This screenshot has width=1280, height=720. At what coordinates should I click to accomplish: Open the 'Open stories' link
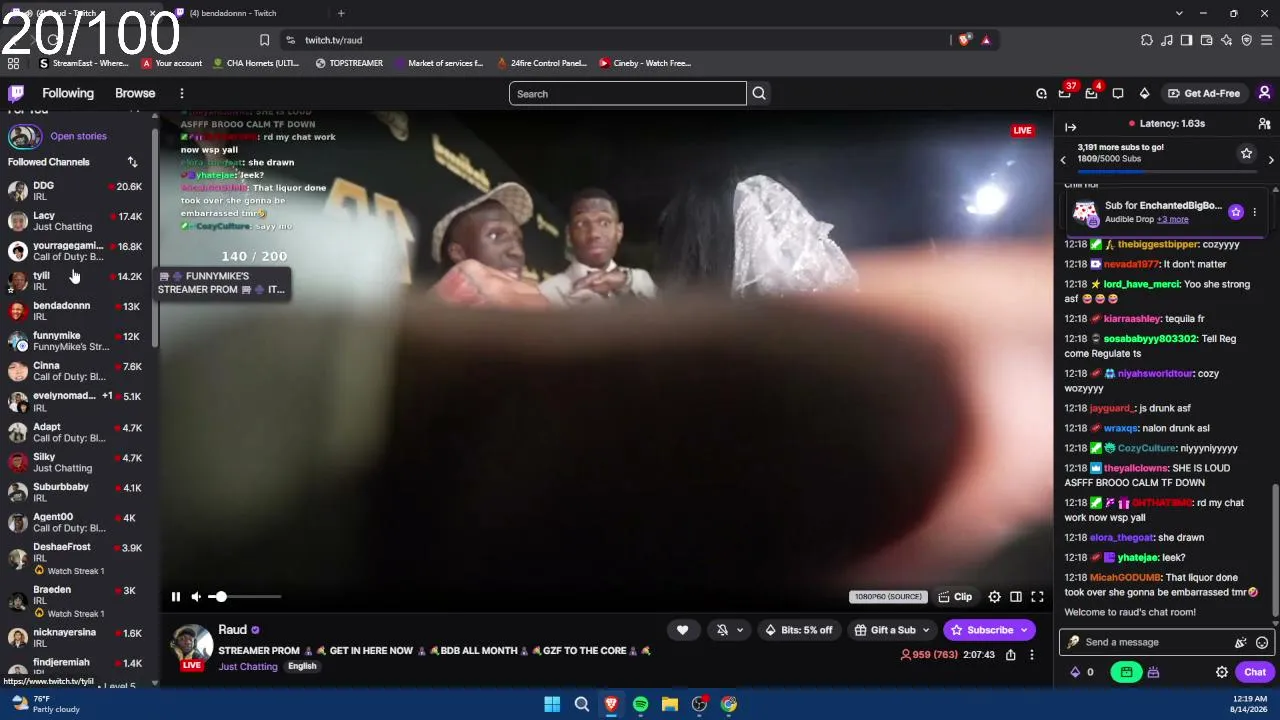coord(78,136)
